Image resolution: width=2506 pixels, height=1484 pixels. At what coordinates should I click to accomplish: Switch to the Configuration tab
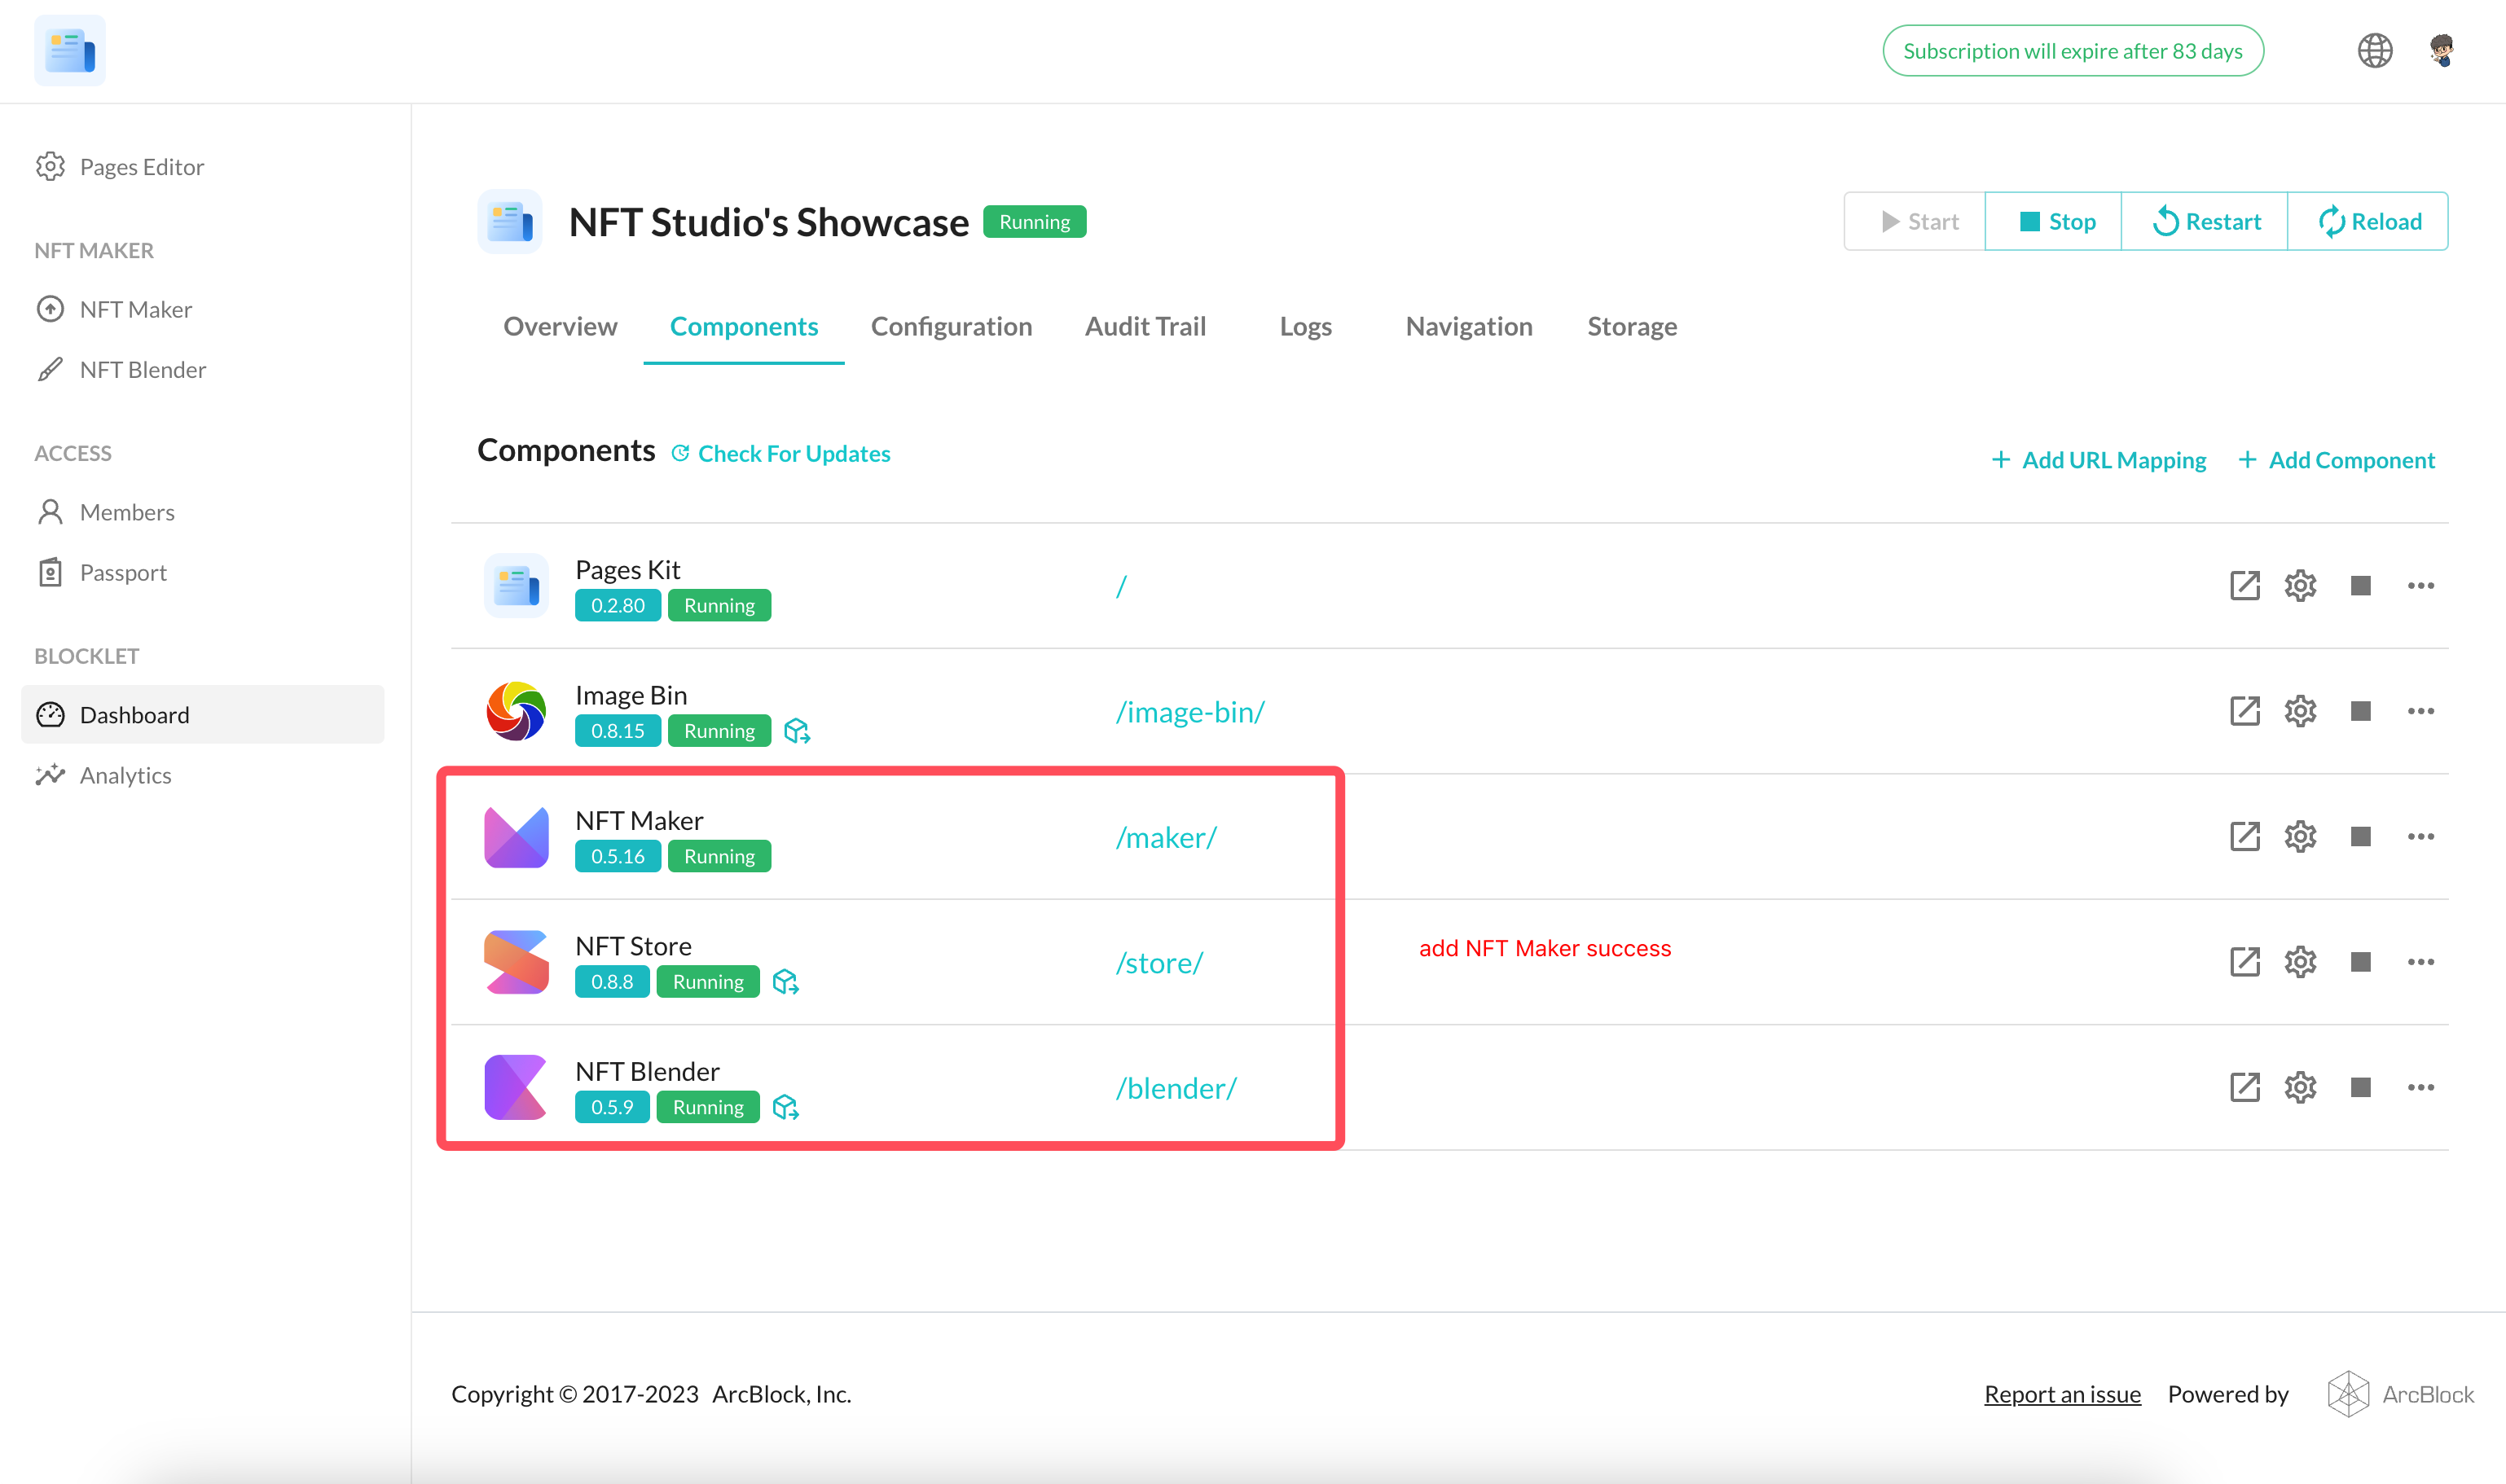[951, 326]
